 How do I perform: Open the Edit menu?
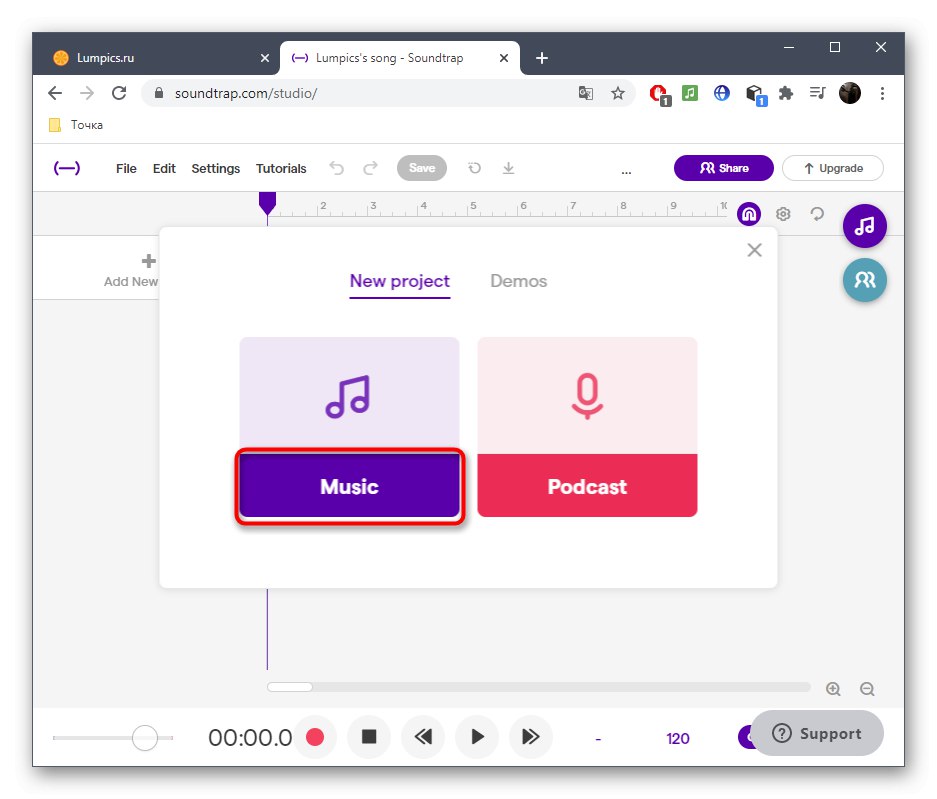(x=164, y=169)
